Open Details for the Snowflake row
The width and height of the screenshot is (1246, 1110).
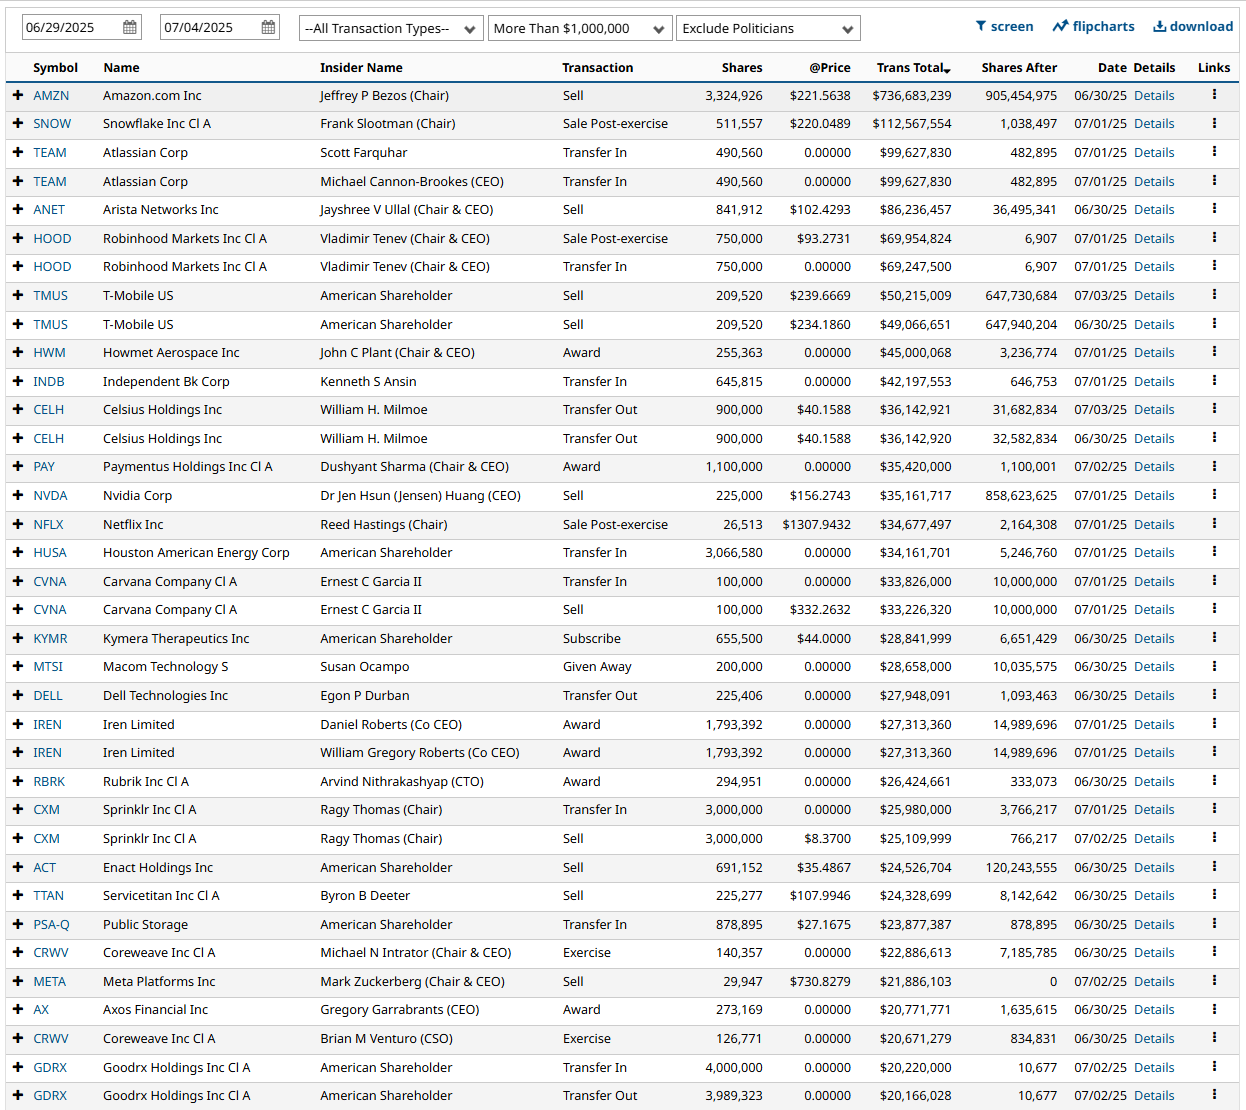coord(1154,124)
